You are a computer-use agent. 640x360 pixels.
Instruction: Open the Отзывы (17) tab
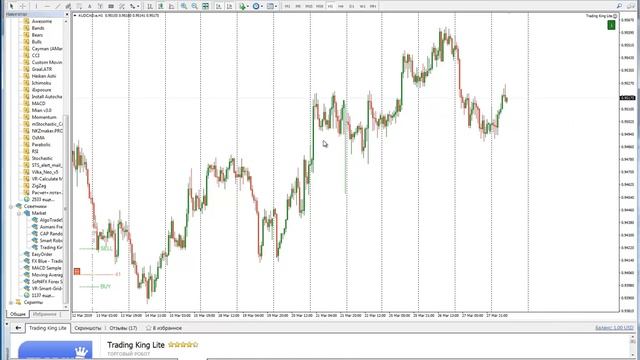pyautogui.click(x=123, y=328)
